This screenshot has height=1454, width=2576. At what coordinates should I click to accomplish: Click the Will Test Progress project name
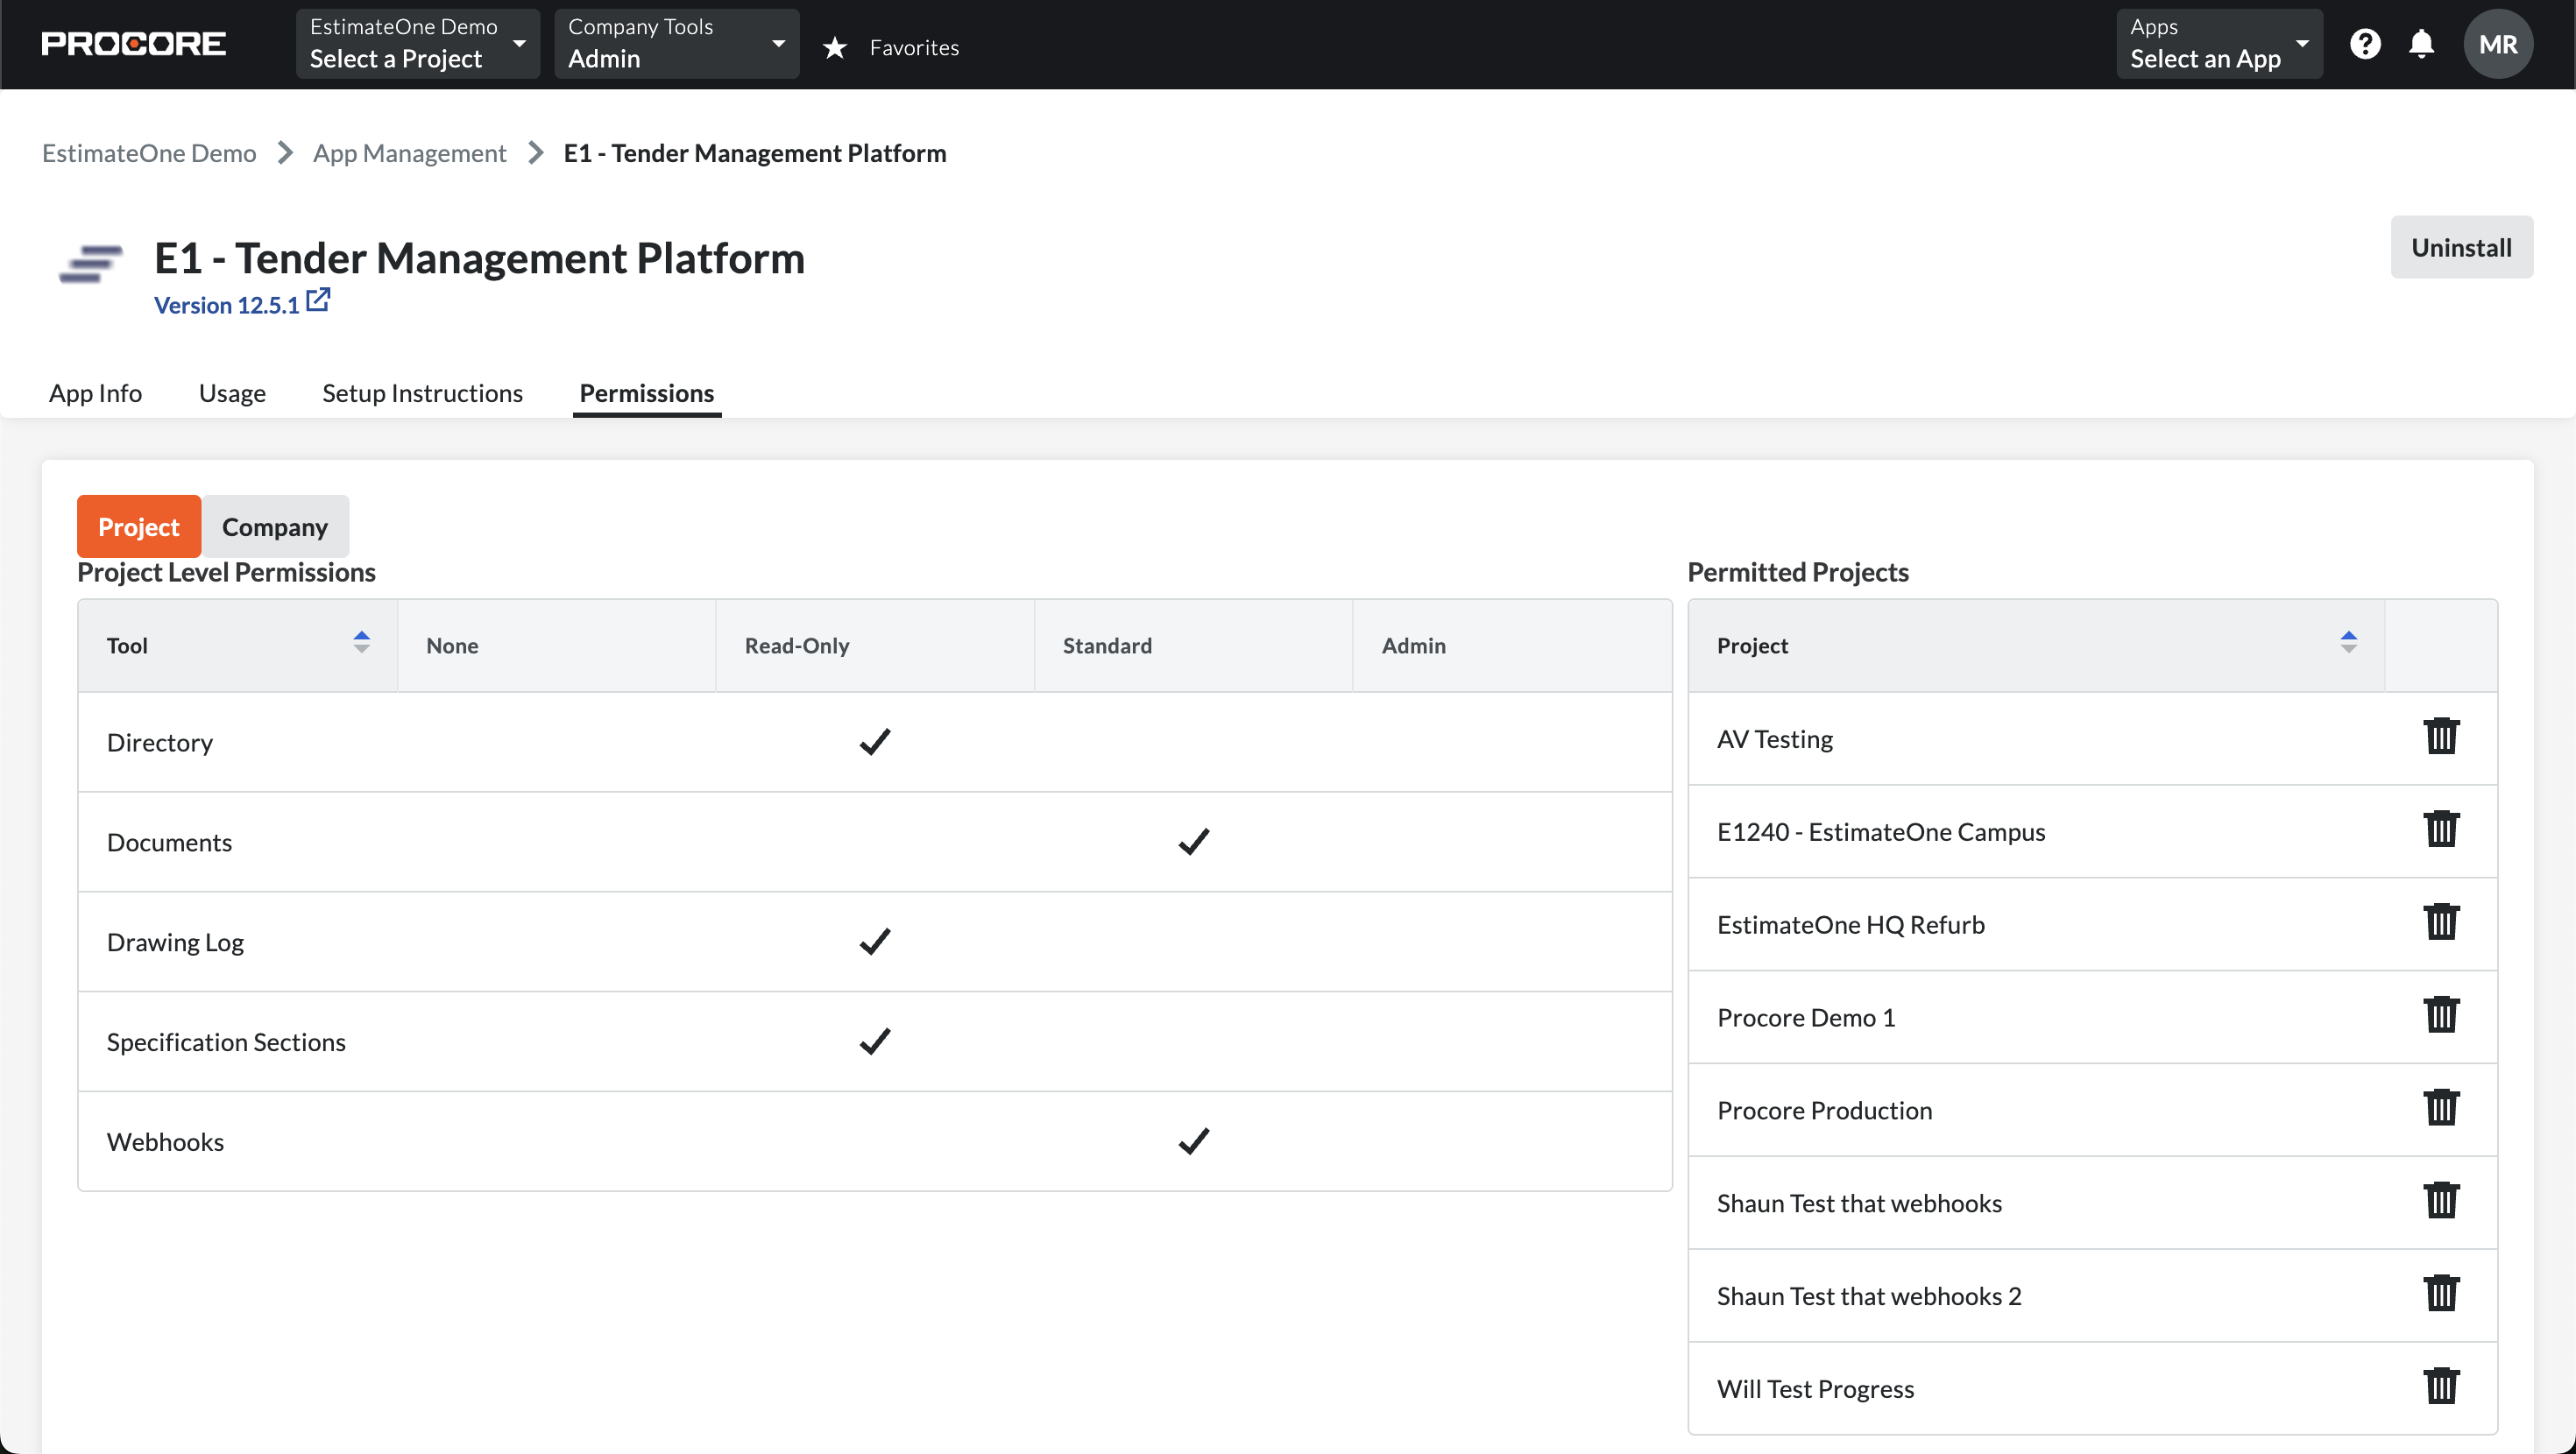(x=1815, y=1388)
